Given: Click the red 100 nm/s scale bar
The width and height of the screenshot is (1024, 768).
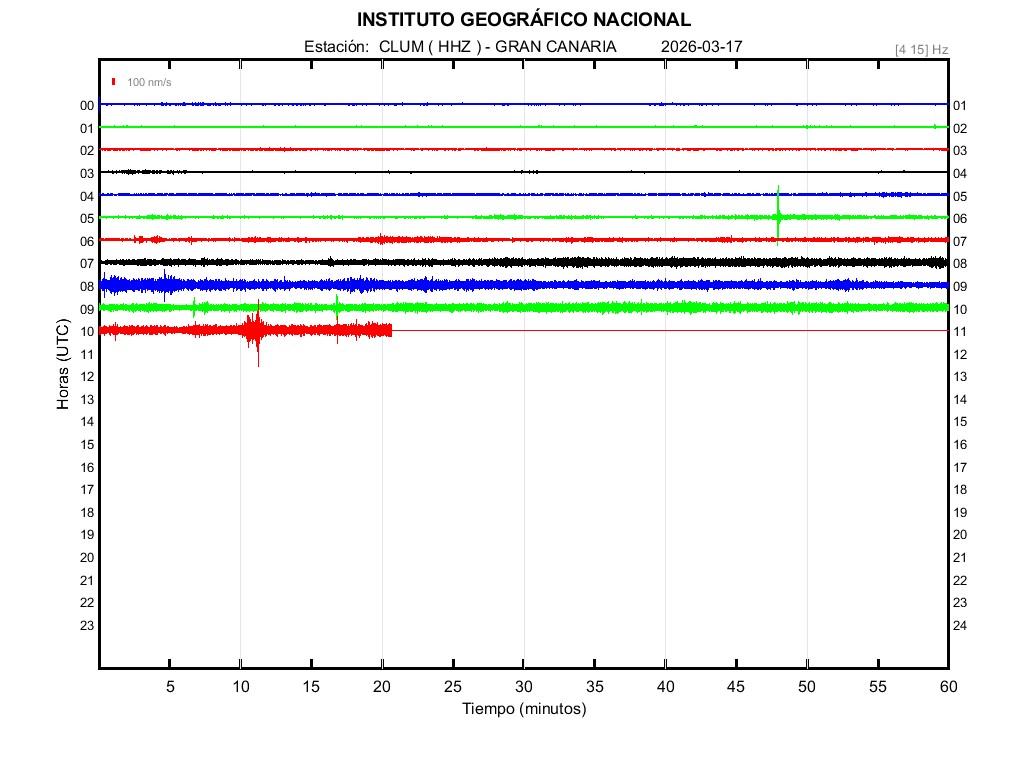Looking at the screenshot, I should tap(114, 81).
